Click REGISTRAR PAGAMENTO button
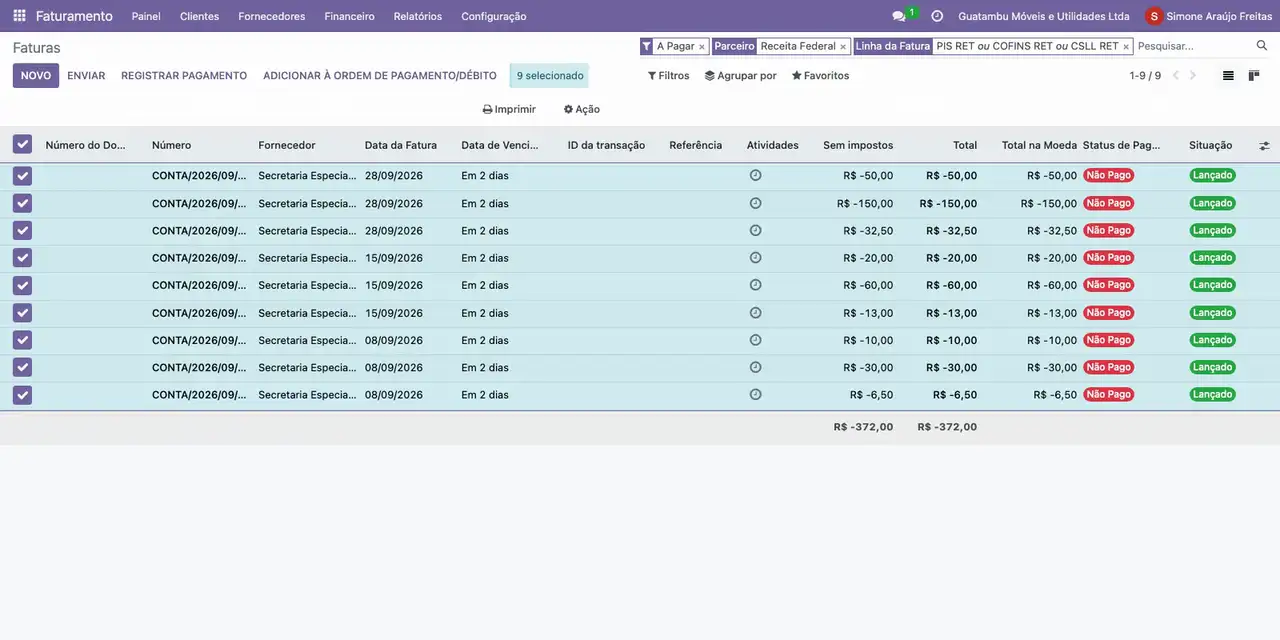1280x640 pixels. click(x=184, y=76)
